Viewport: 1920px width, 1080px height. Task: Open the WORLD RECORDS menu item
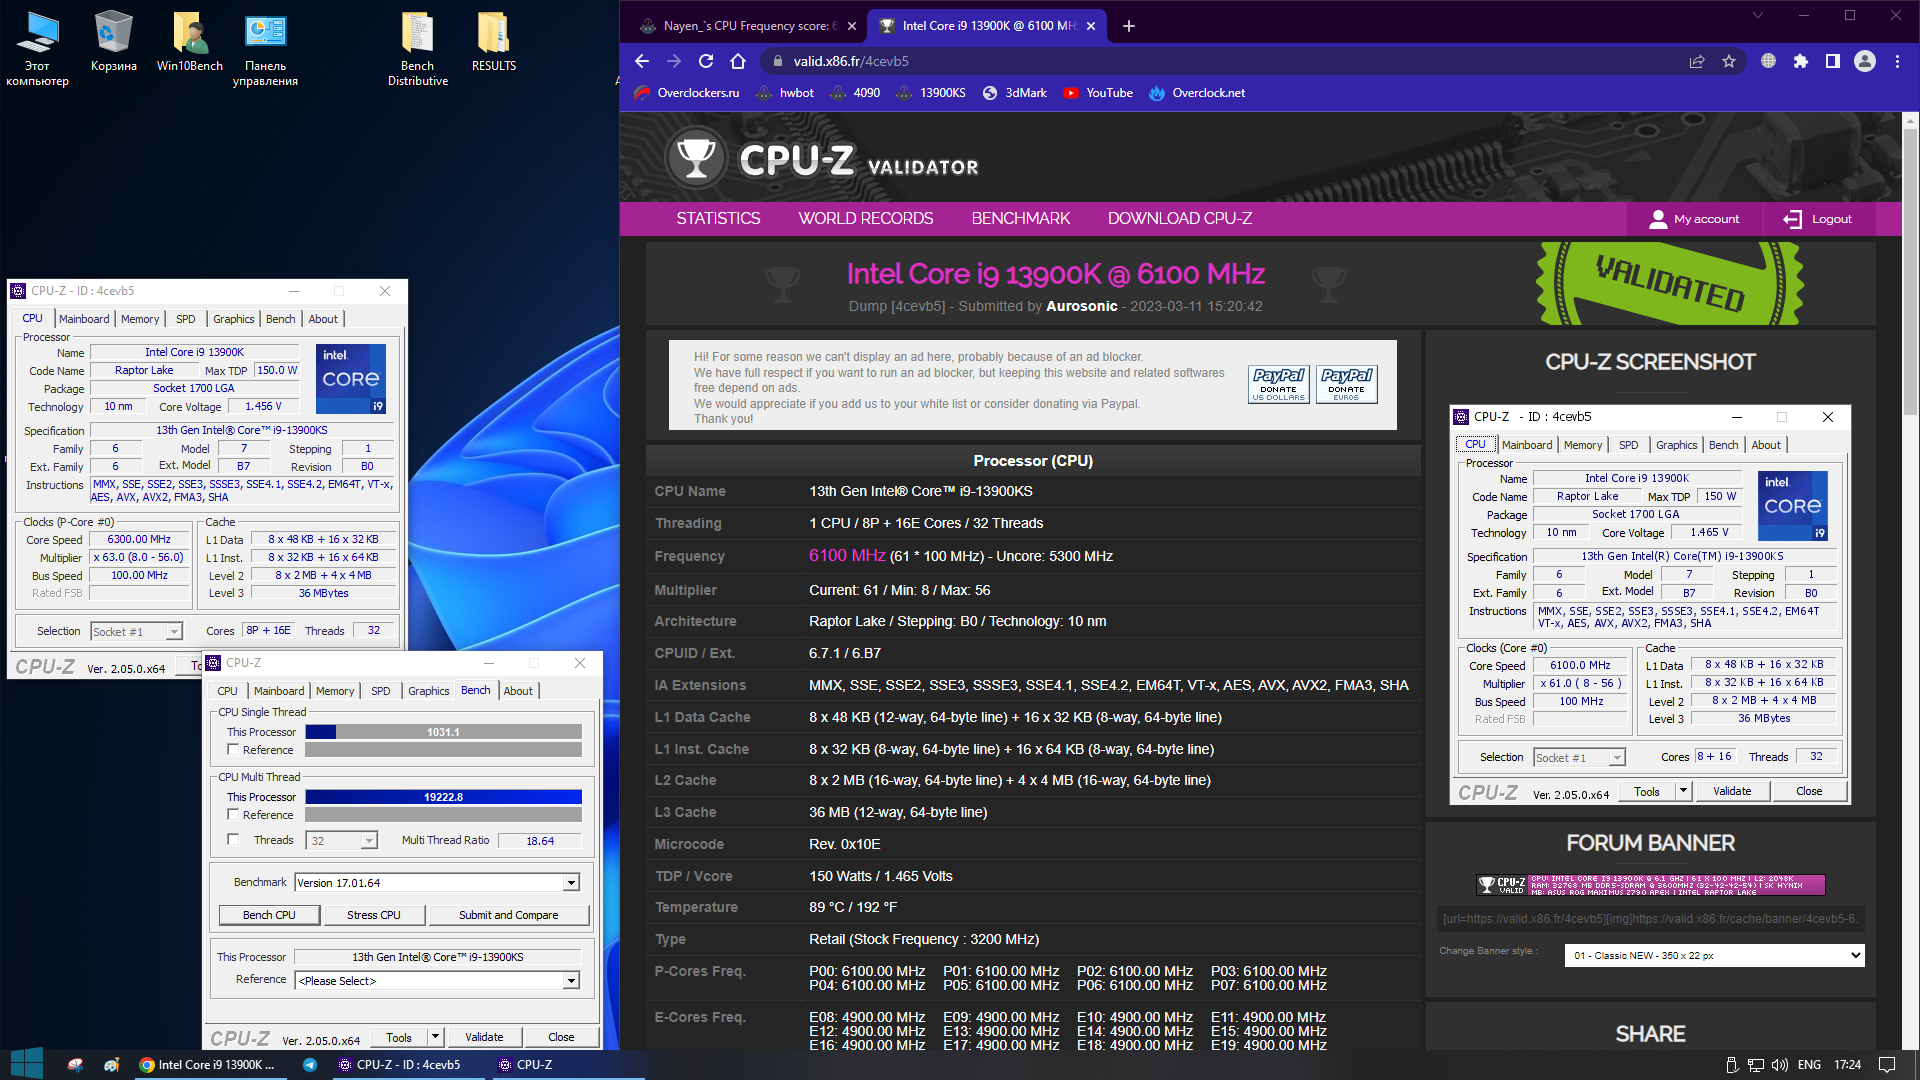coord(866,218)
